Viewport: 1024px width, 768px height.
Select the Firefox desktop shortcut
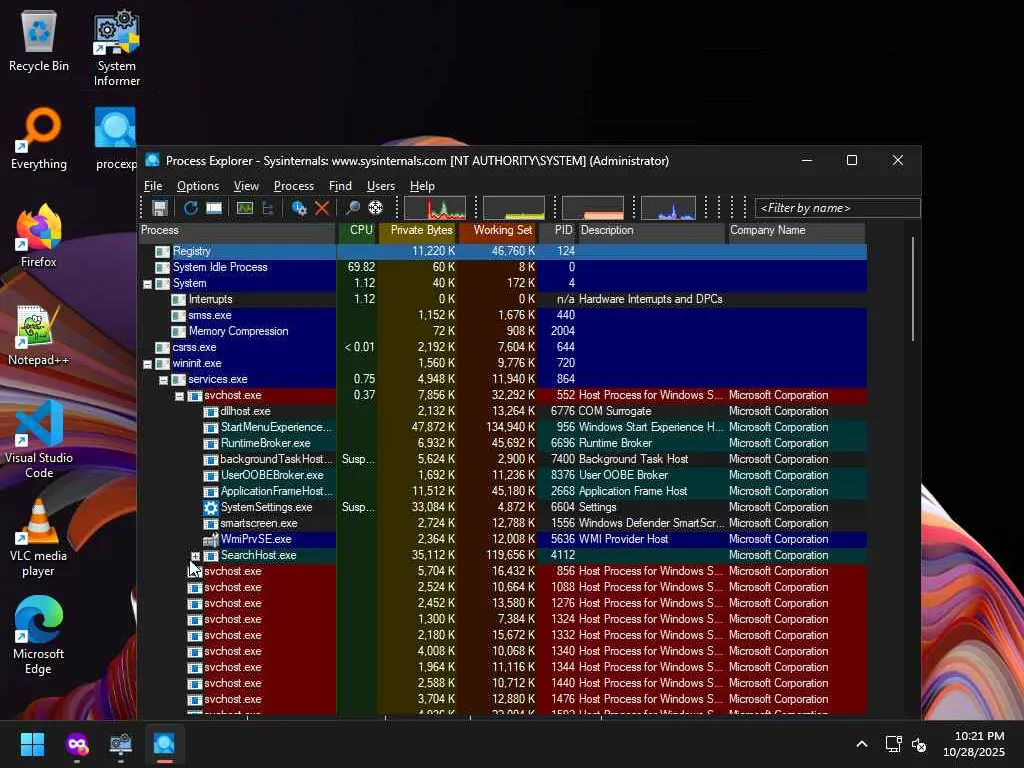tap(39, 236)
